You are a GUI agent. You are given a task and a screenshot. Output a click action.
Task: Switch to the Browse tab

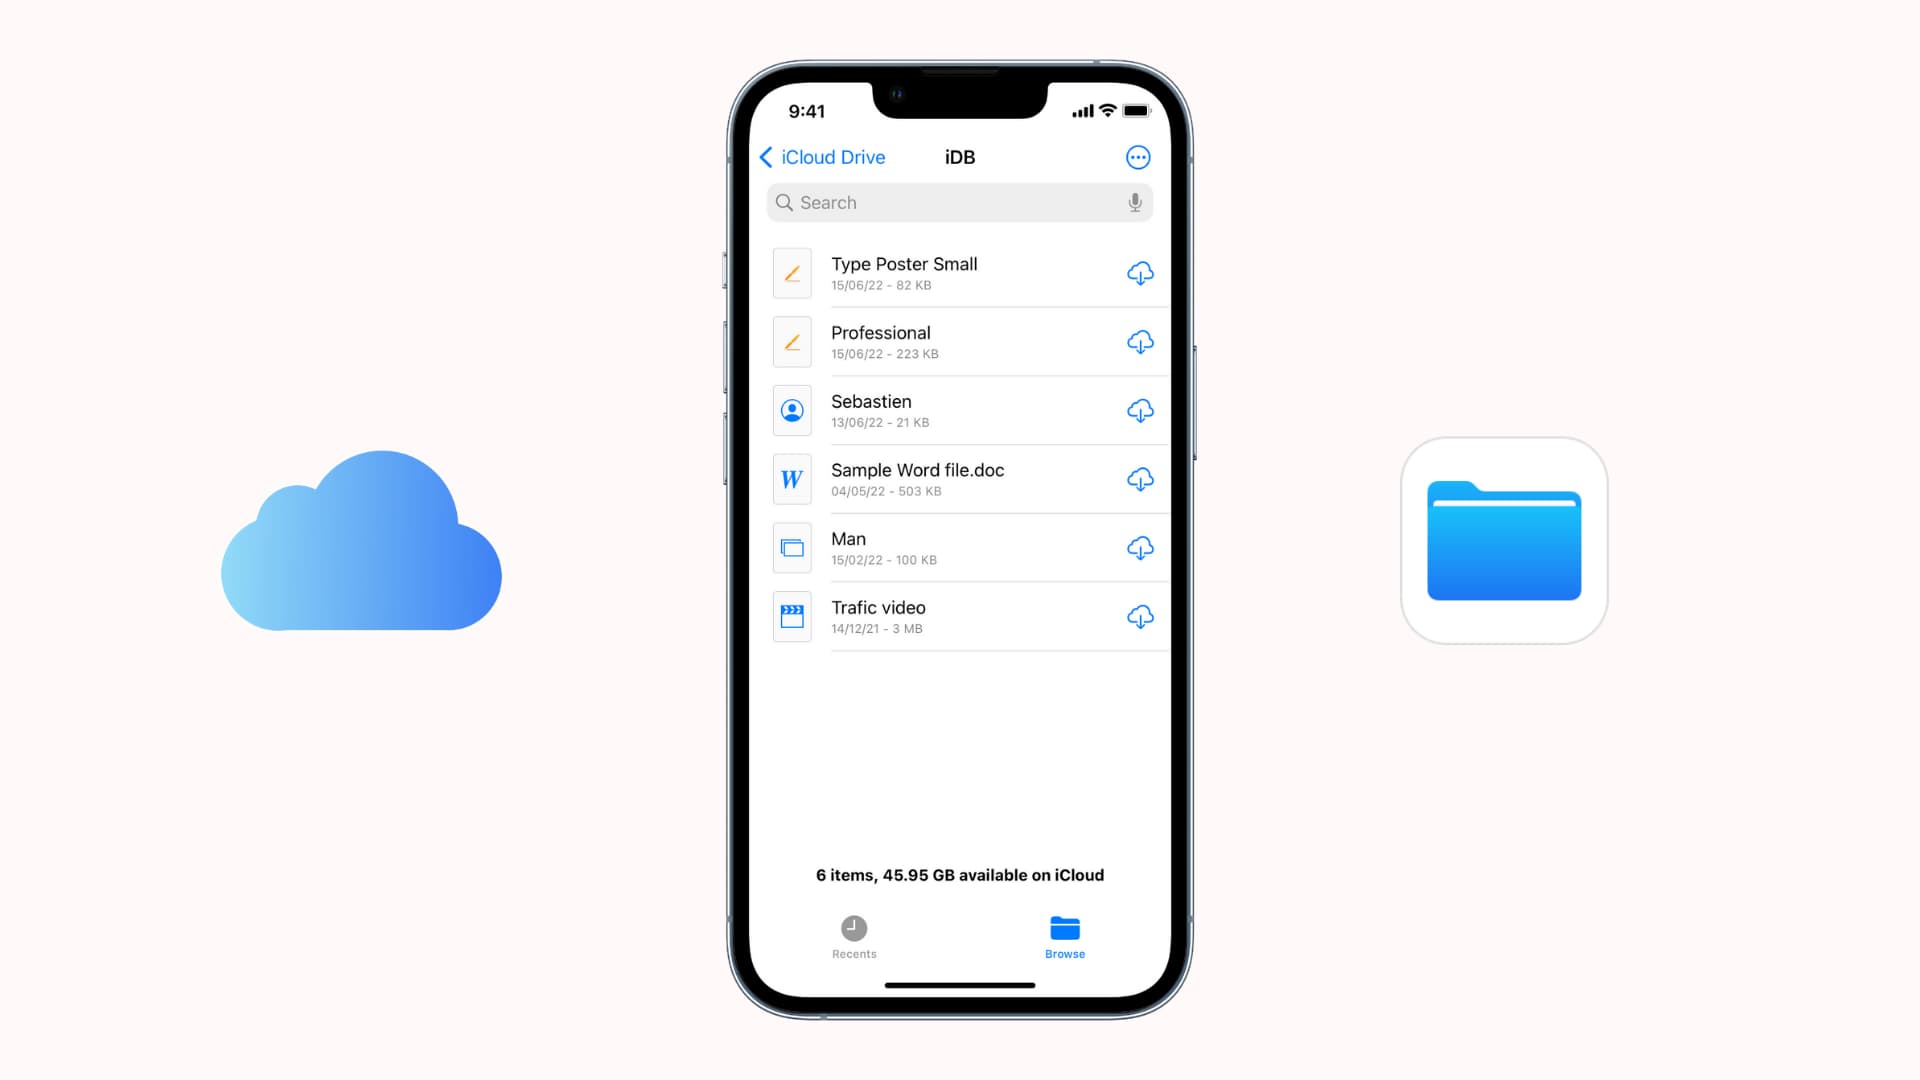1063,936
